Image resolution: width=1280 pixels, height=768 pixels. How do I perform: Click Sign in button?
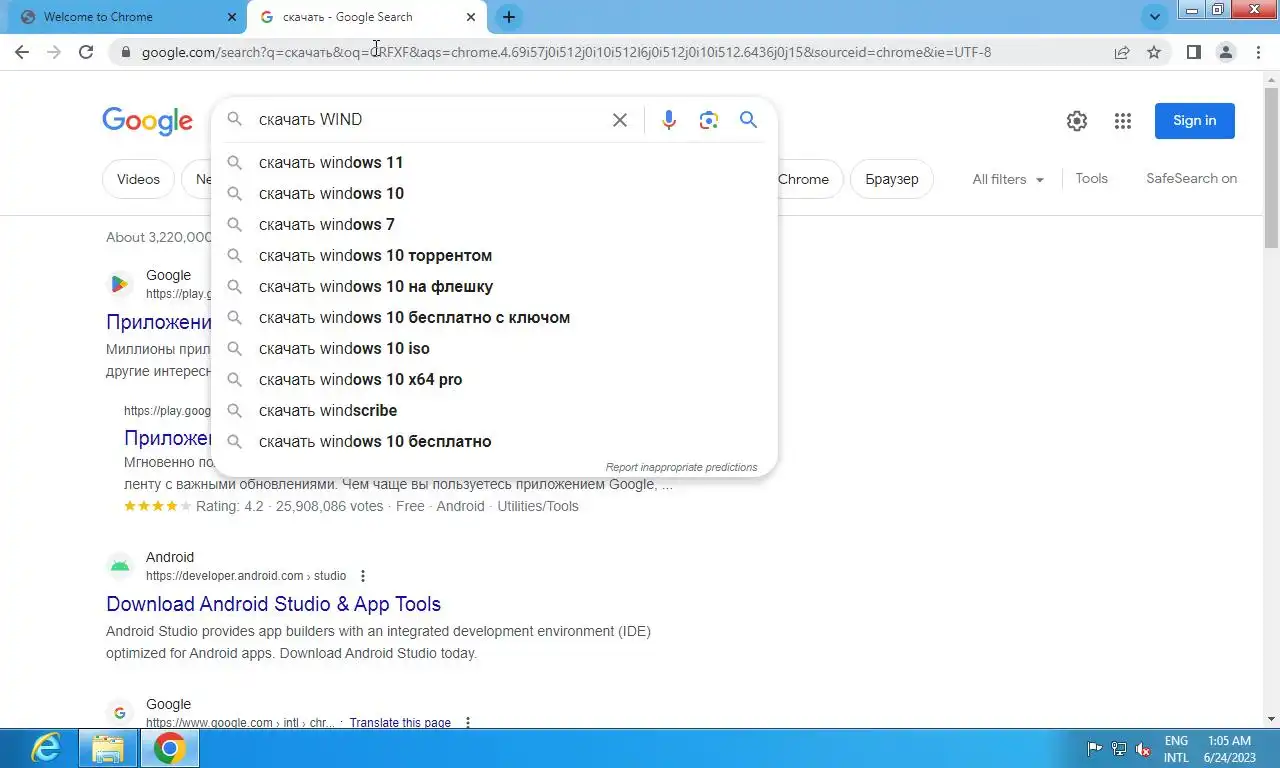tap(1194, 120)
